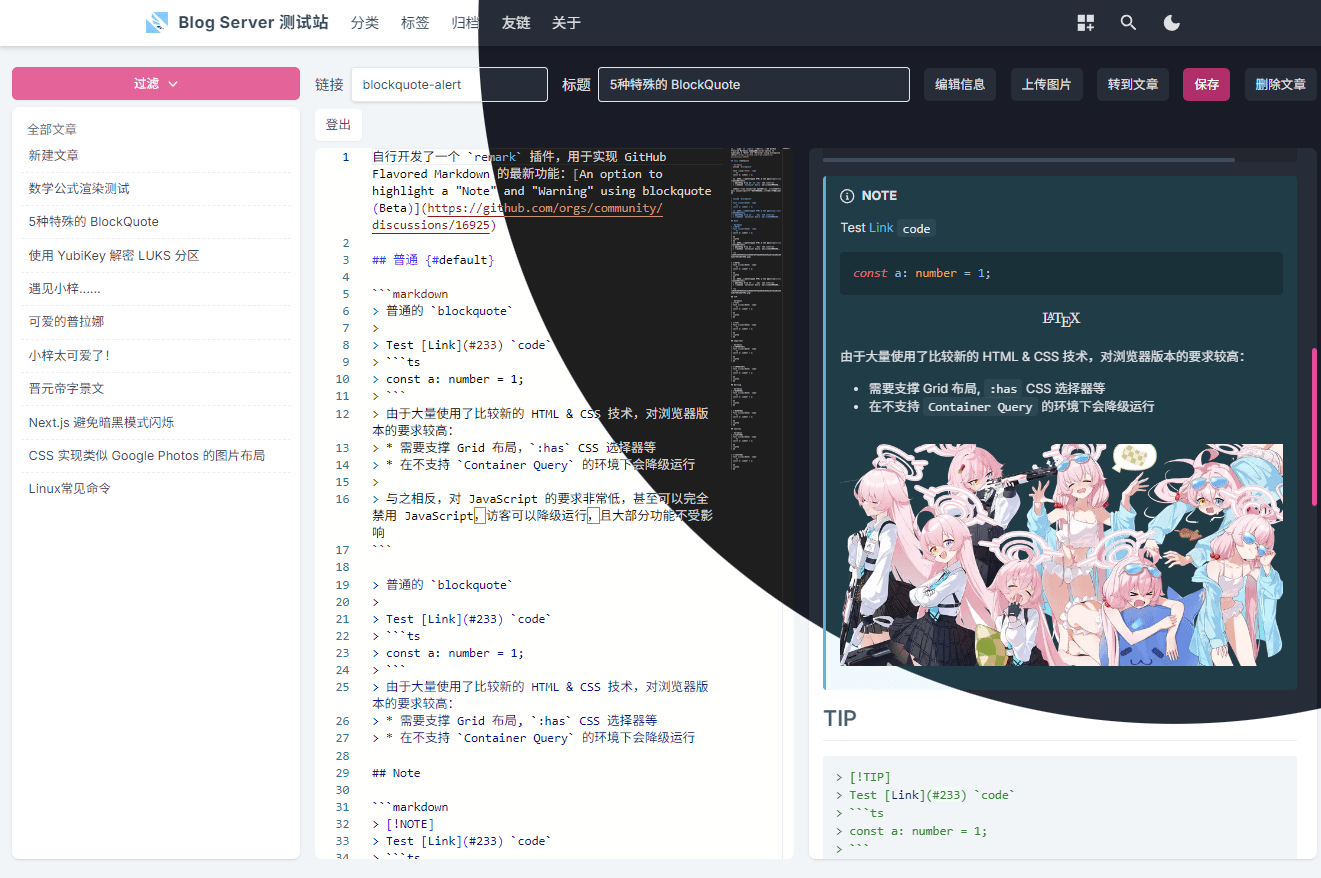The height and width of the screenshot is (878, 1321).
Task: Click the 链接 slug input field
Action: coord(449,84)
